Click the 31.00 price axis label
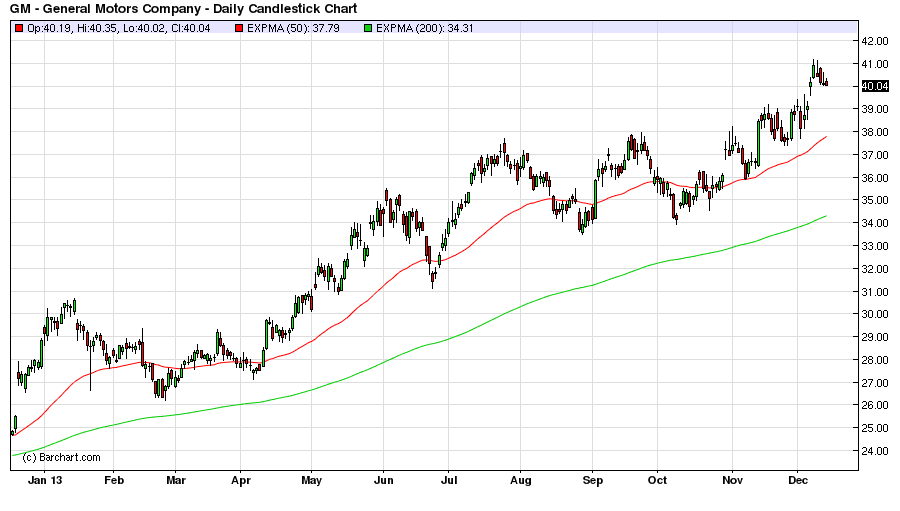Image resolution: width=900 pixels, height=511 pixels. point(875,292)
